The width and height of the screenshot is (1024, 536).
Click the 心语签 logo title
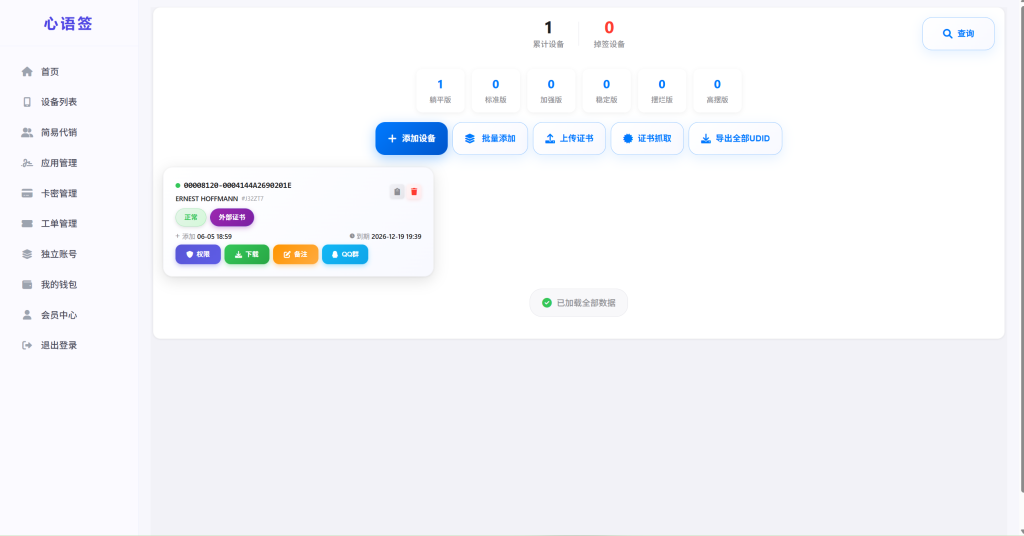[69, 24]
